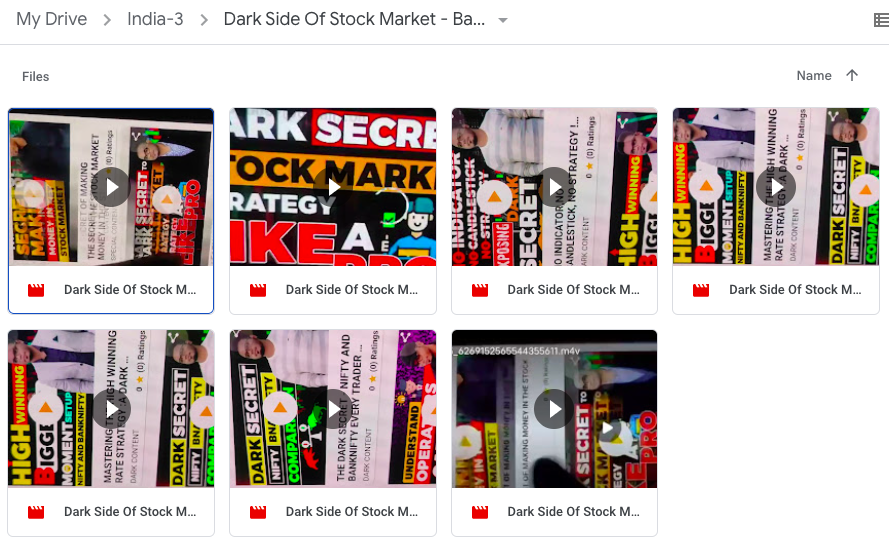Click the chevron after My Drive

coord(107,20)
